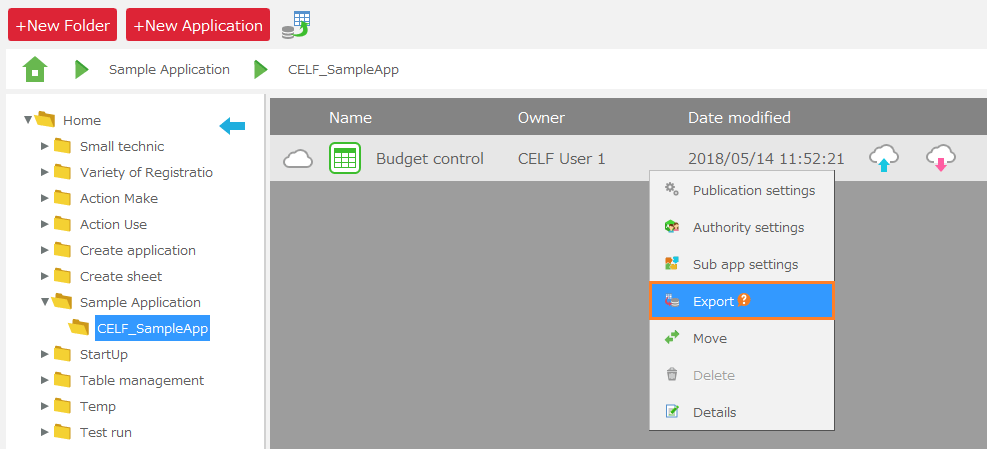
Task: Collapse the Sample Application folder
Action: click(x=45, y=302)
